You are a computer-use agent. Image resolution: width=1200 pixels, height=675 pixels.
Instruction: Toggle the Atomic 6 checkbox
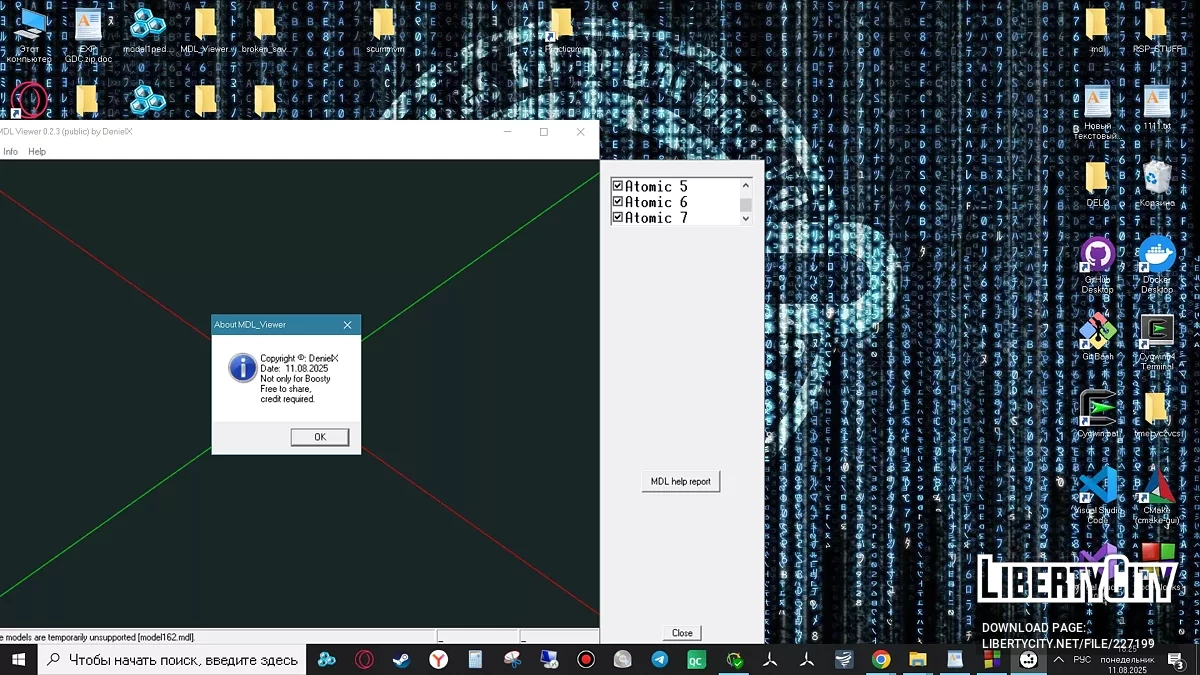(x=618, y=202)
